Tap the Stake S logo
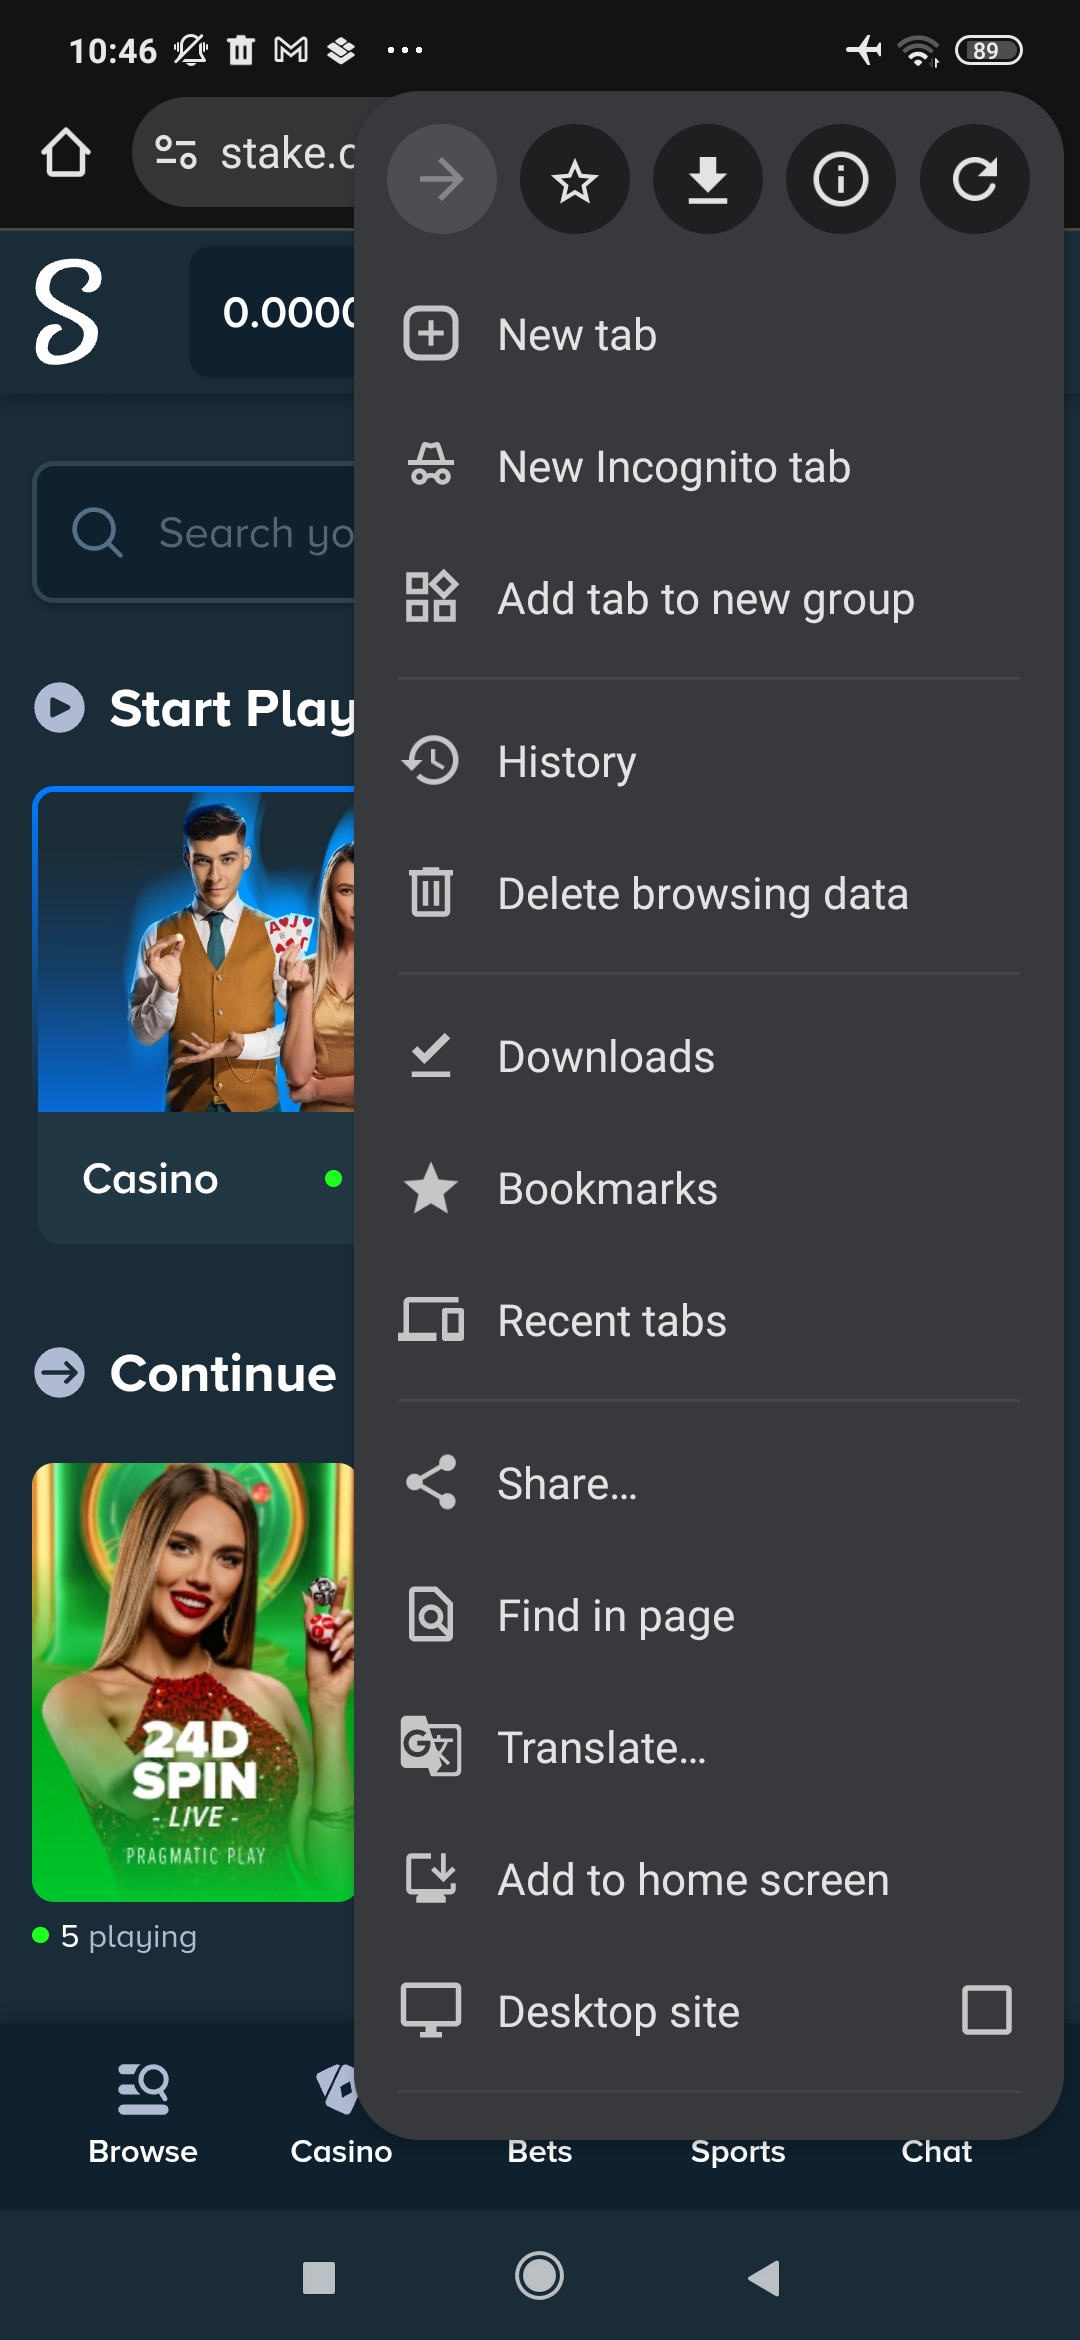This screenshot has height=2340, width=1080. pos(68,312)
